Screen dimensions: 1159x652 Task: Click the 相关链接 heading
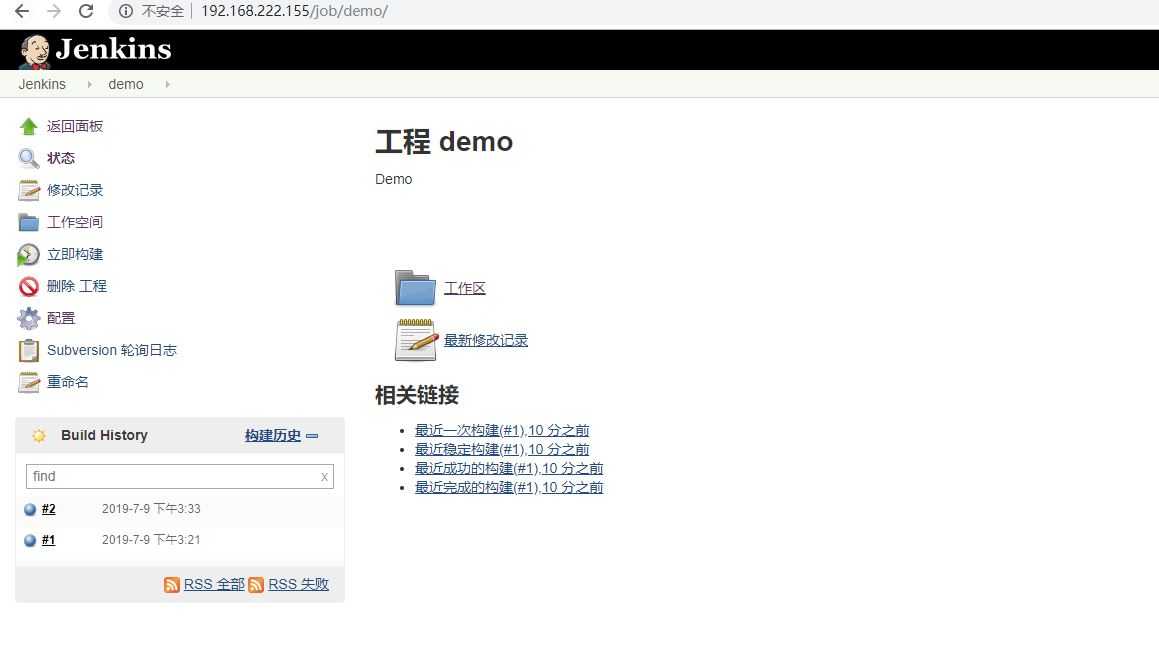tap(417, 395)
